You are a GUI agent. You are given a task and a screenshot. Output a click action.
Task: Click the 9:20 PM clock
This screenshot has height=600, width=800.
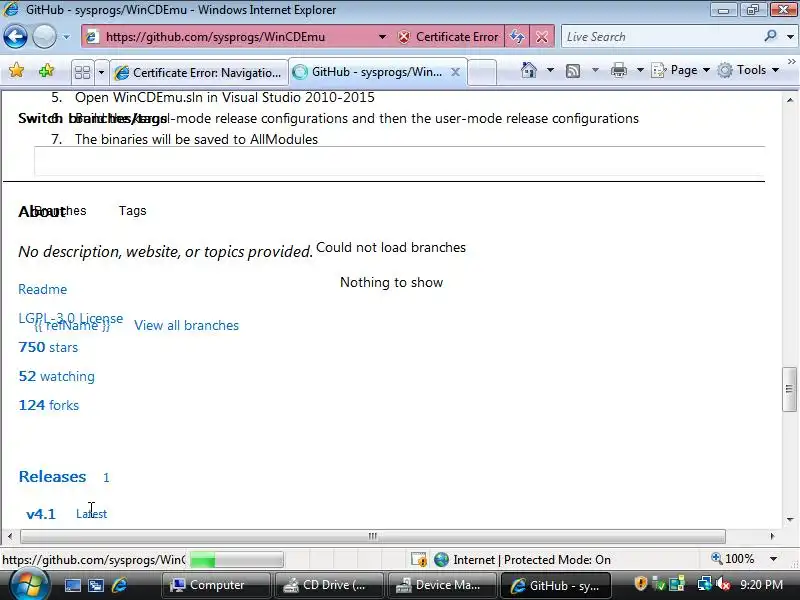761,585
